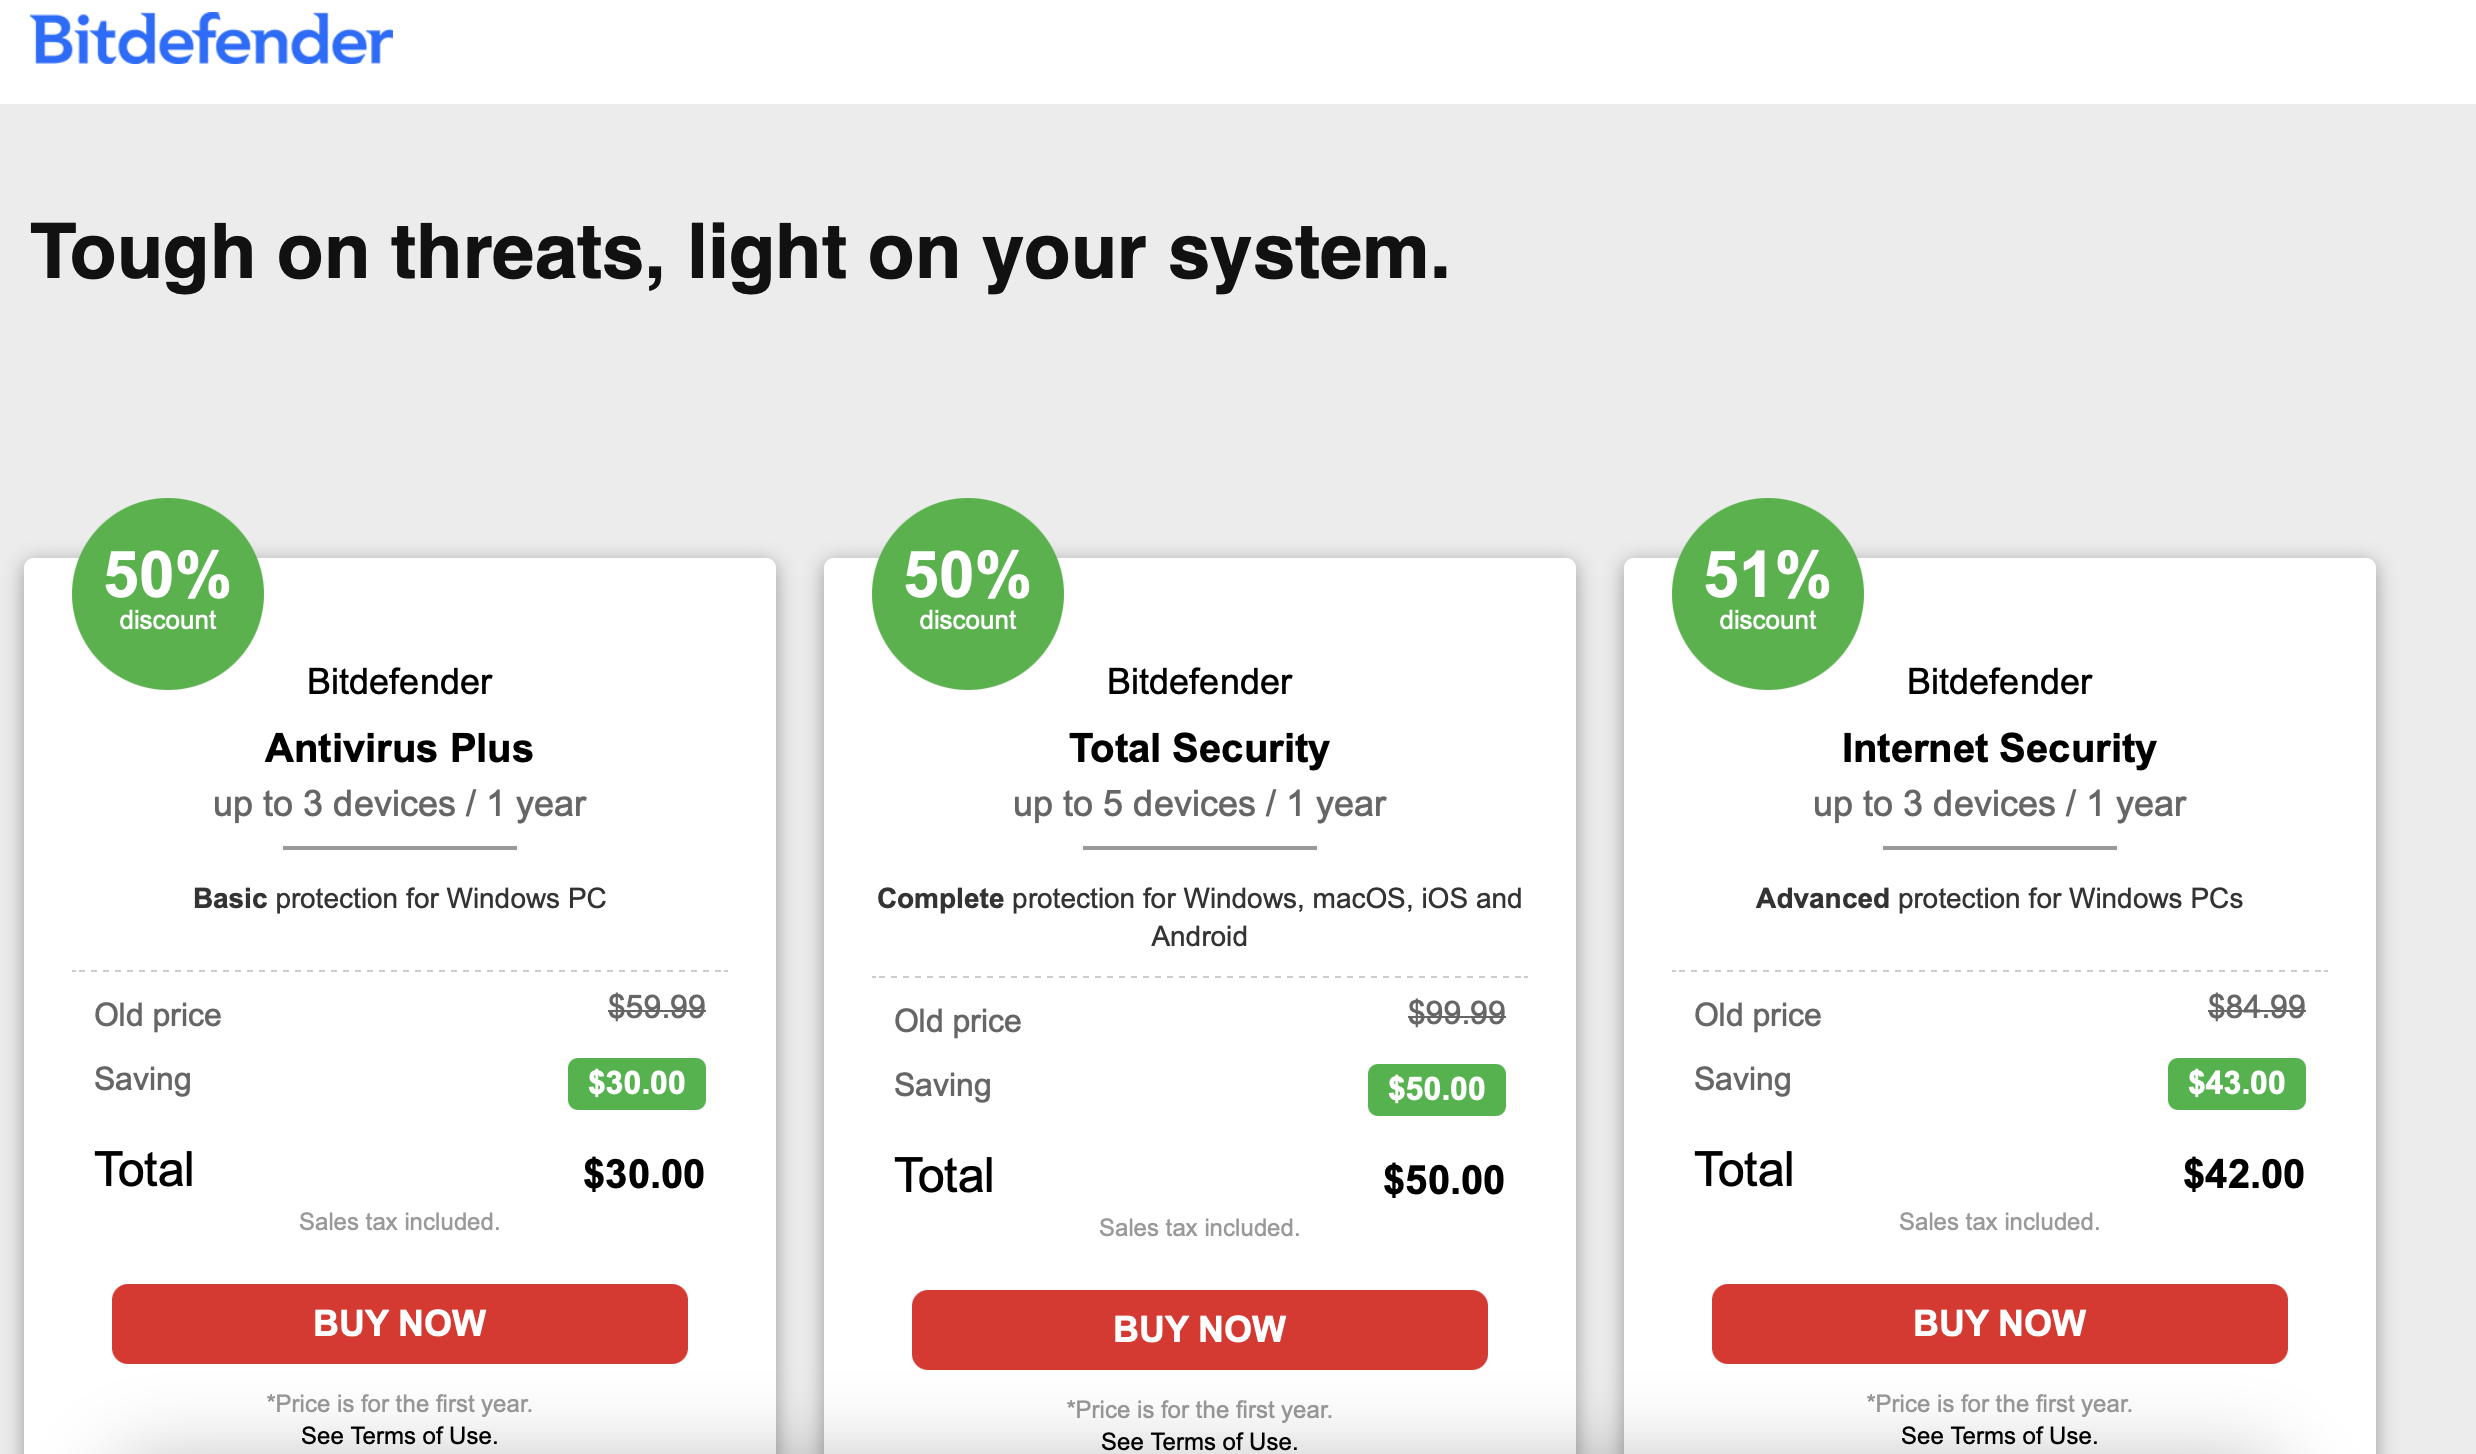Click the $59.99 old price
Viewport: 2476px width, 1454px height.
pyautogui.click(x=657, y=1007)
